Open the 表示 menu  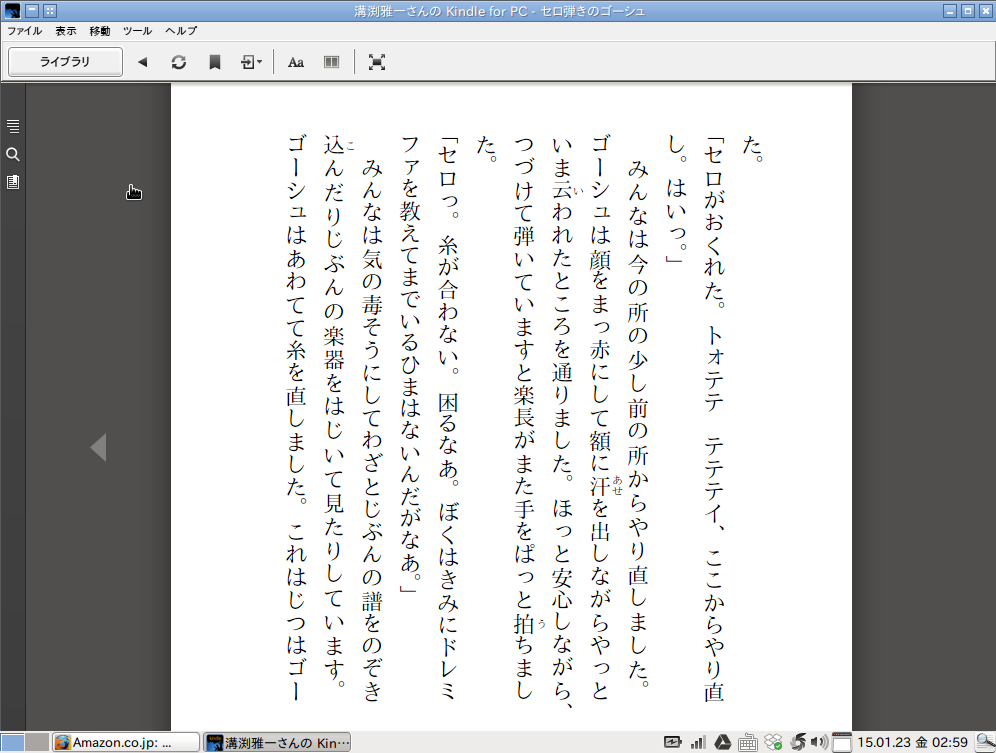[x=65, y=31]
